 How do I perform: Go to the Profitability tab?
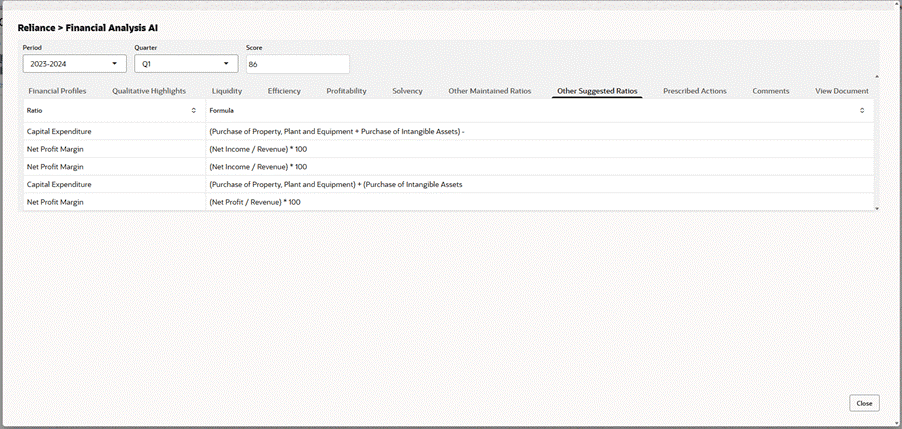(x=346, y=91)
